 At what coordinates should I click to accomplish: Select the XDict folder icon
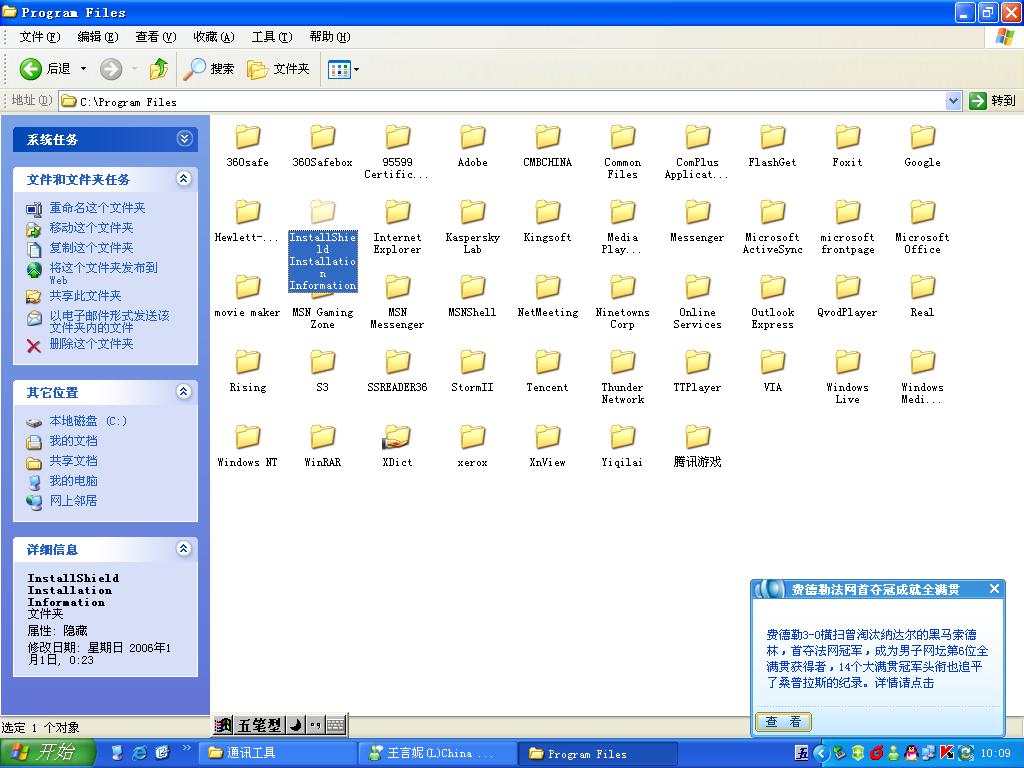pos(397,438)
